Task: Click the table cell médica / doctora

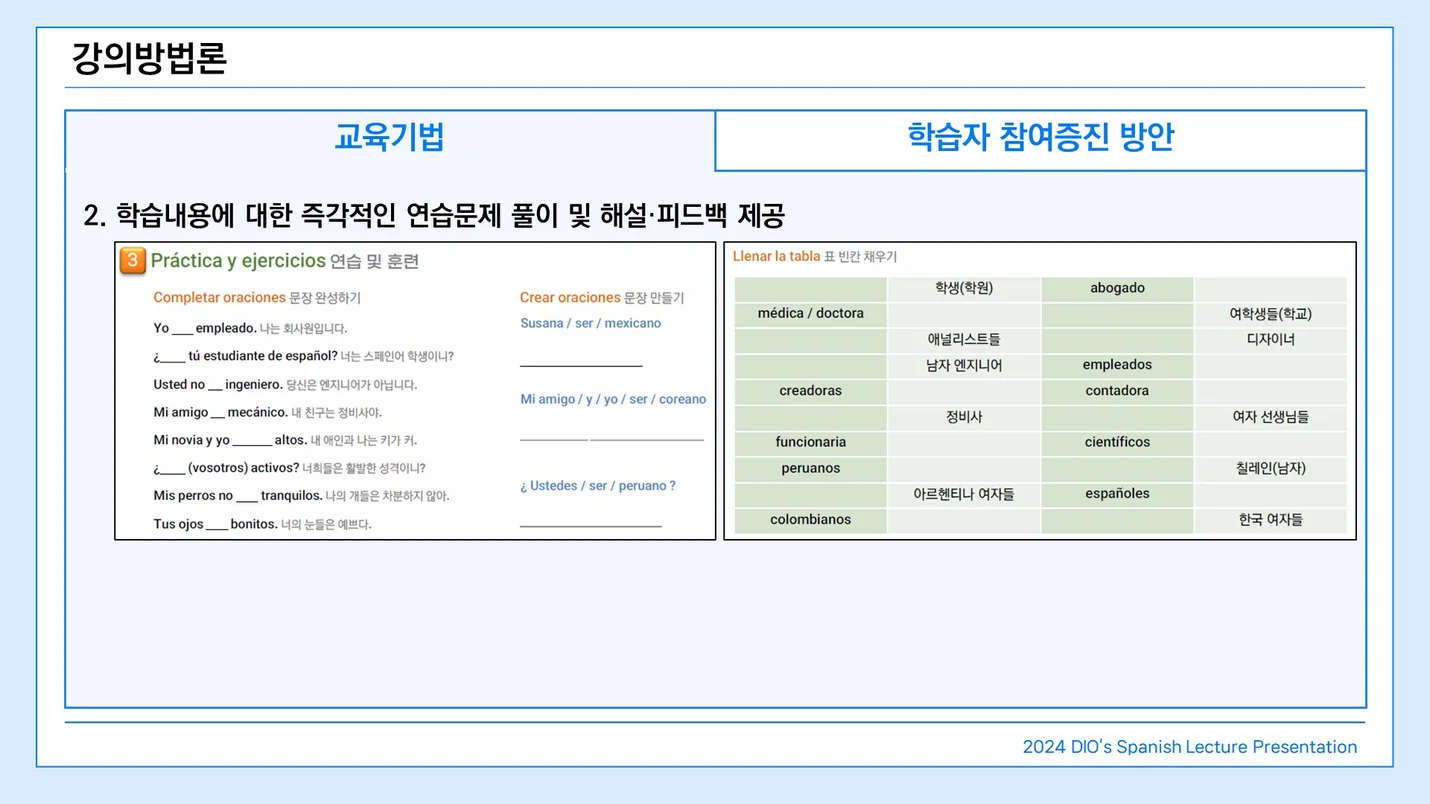Action: click(x=810, y=314)
